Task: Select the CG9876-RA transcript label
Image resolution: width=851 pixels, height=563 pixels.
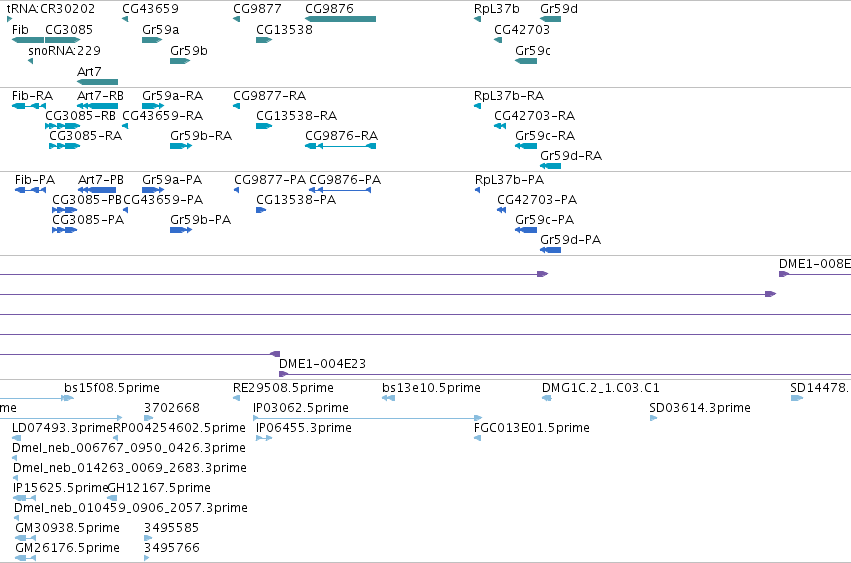Action: point(341,136)
